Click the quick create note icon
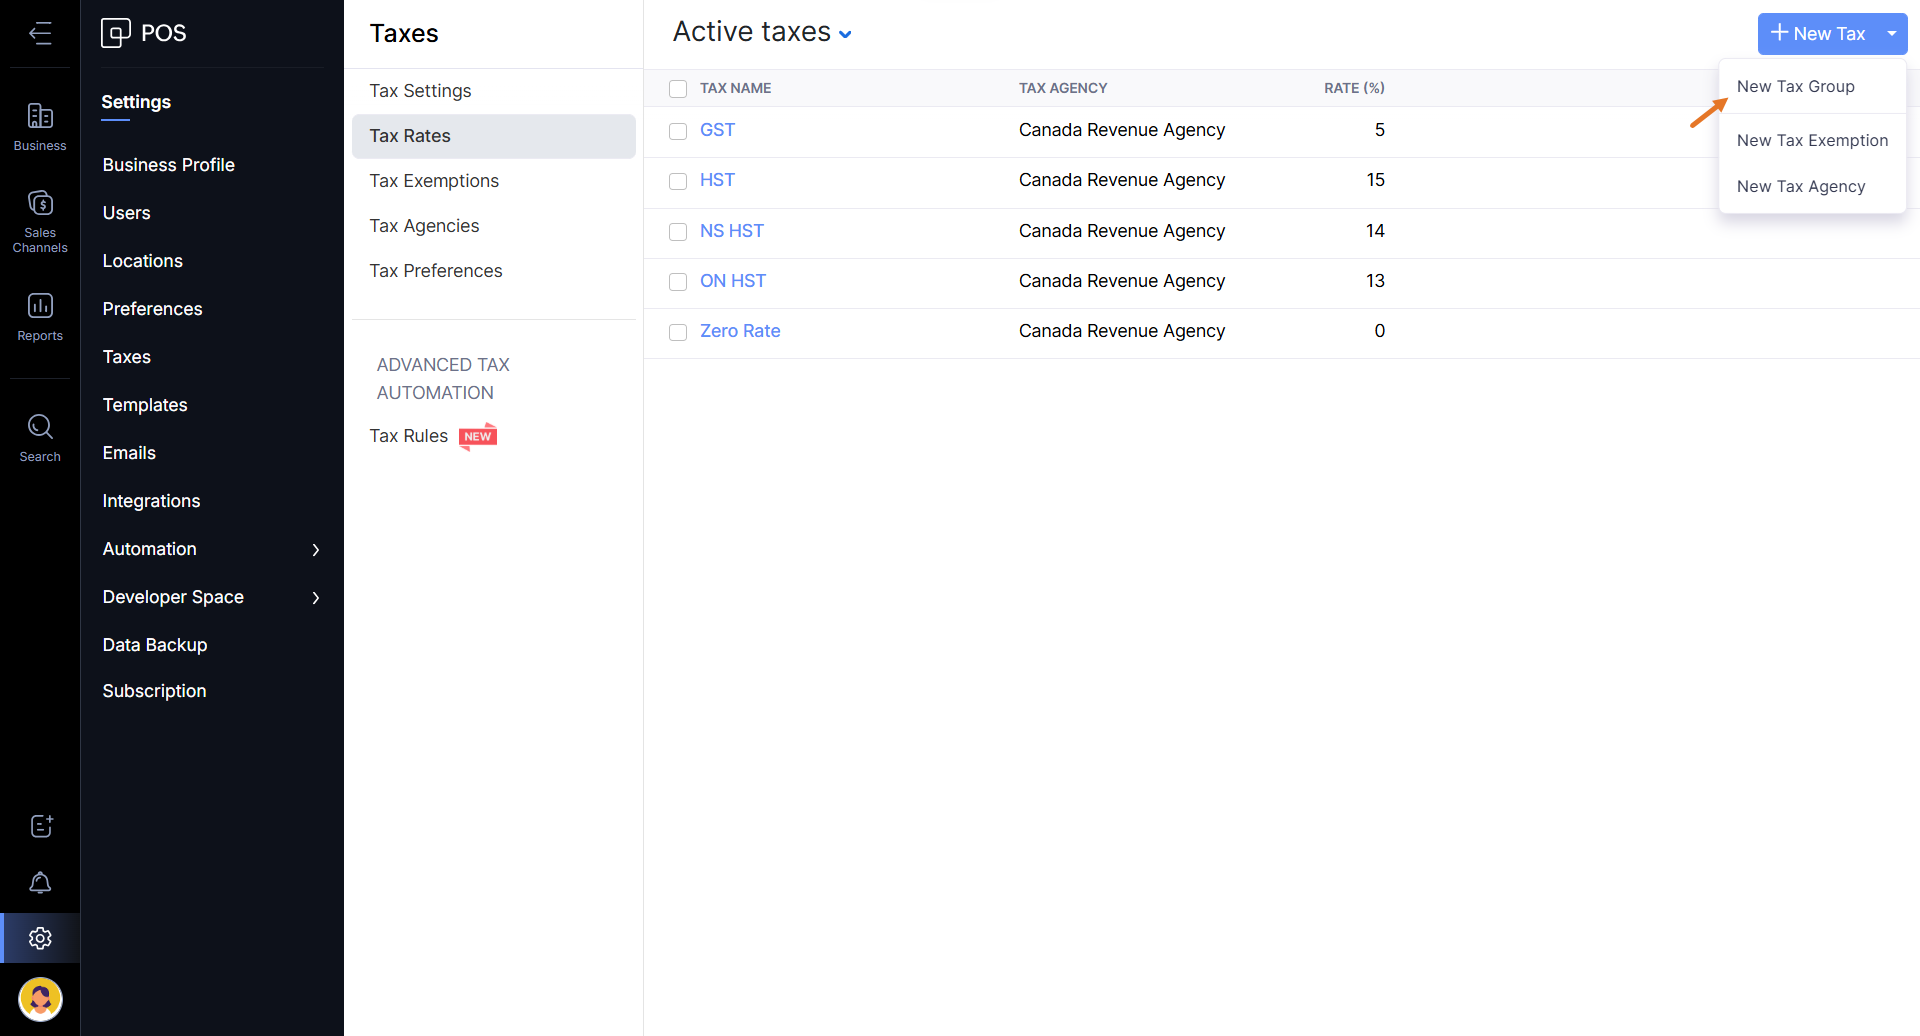Image resolution: width=1920 pixels, height=1036 pixels. pyautogui.click(x=40, y=826)
